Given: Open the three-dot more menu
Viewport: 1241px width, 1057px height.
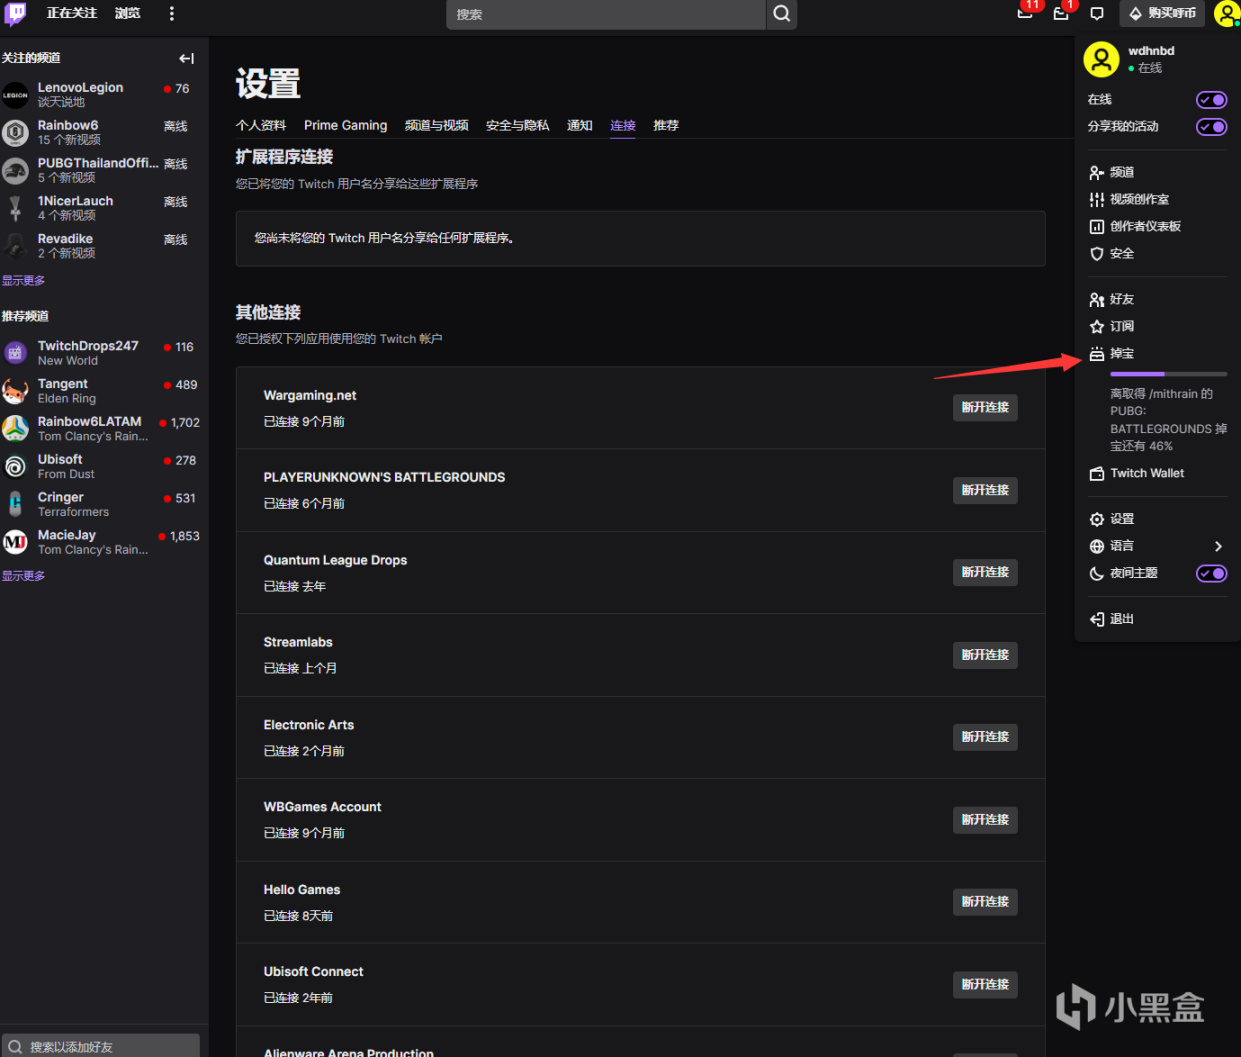Looking at the screenshot, I should tap(172, 14).
